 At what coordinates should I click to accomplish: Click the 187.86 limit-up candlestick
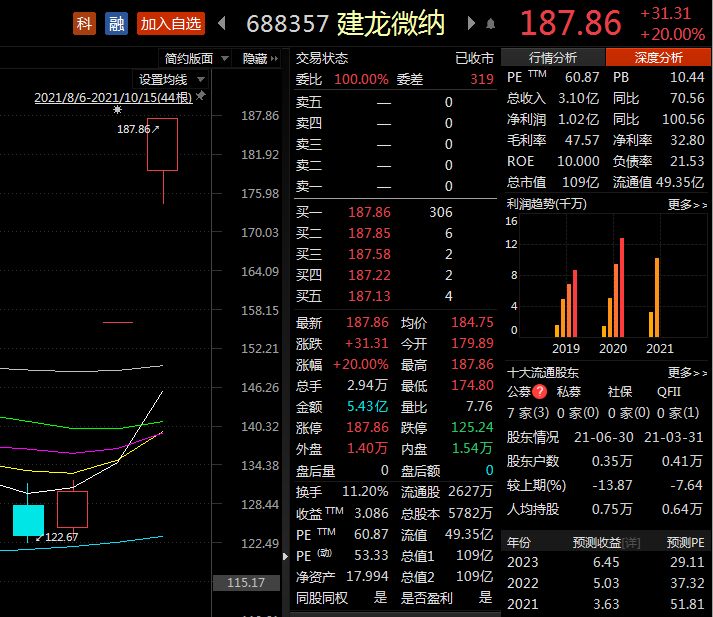coord(162,145)
